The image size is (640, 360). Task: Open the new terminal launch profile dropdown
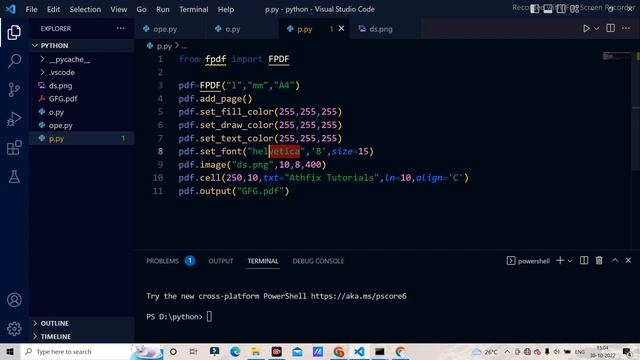pyautogui.click(x=570, y=260)
